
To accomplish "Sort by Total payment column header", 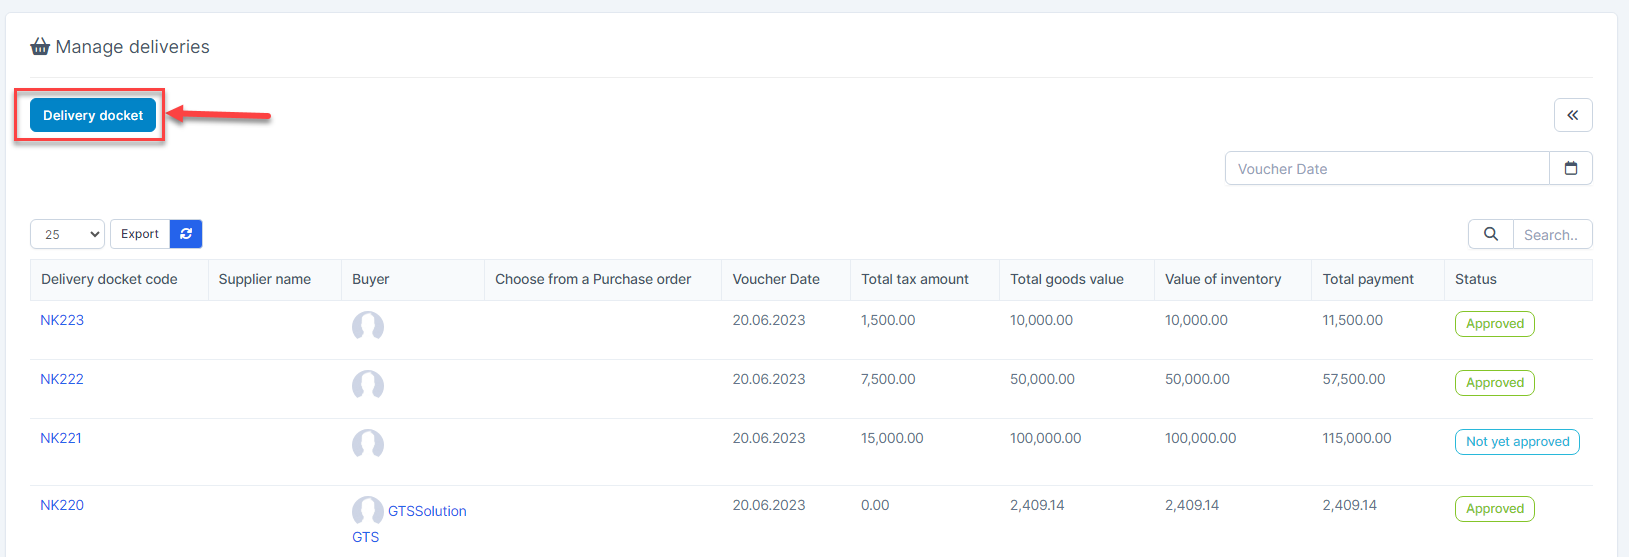I will [1368, 279].
